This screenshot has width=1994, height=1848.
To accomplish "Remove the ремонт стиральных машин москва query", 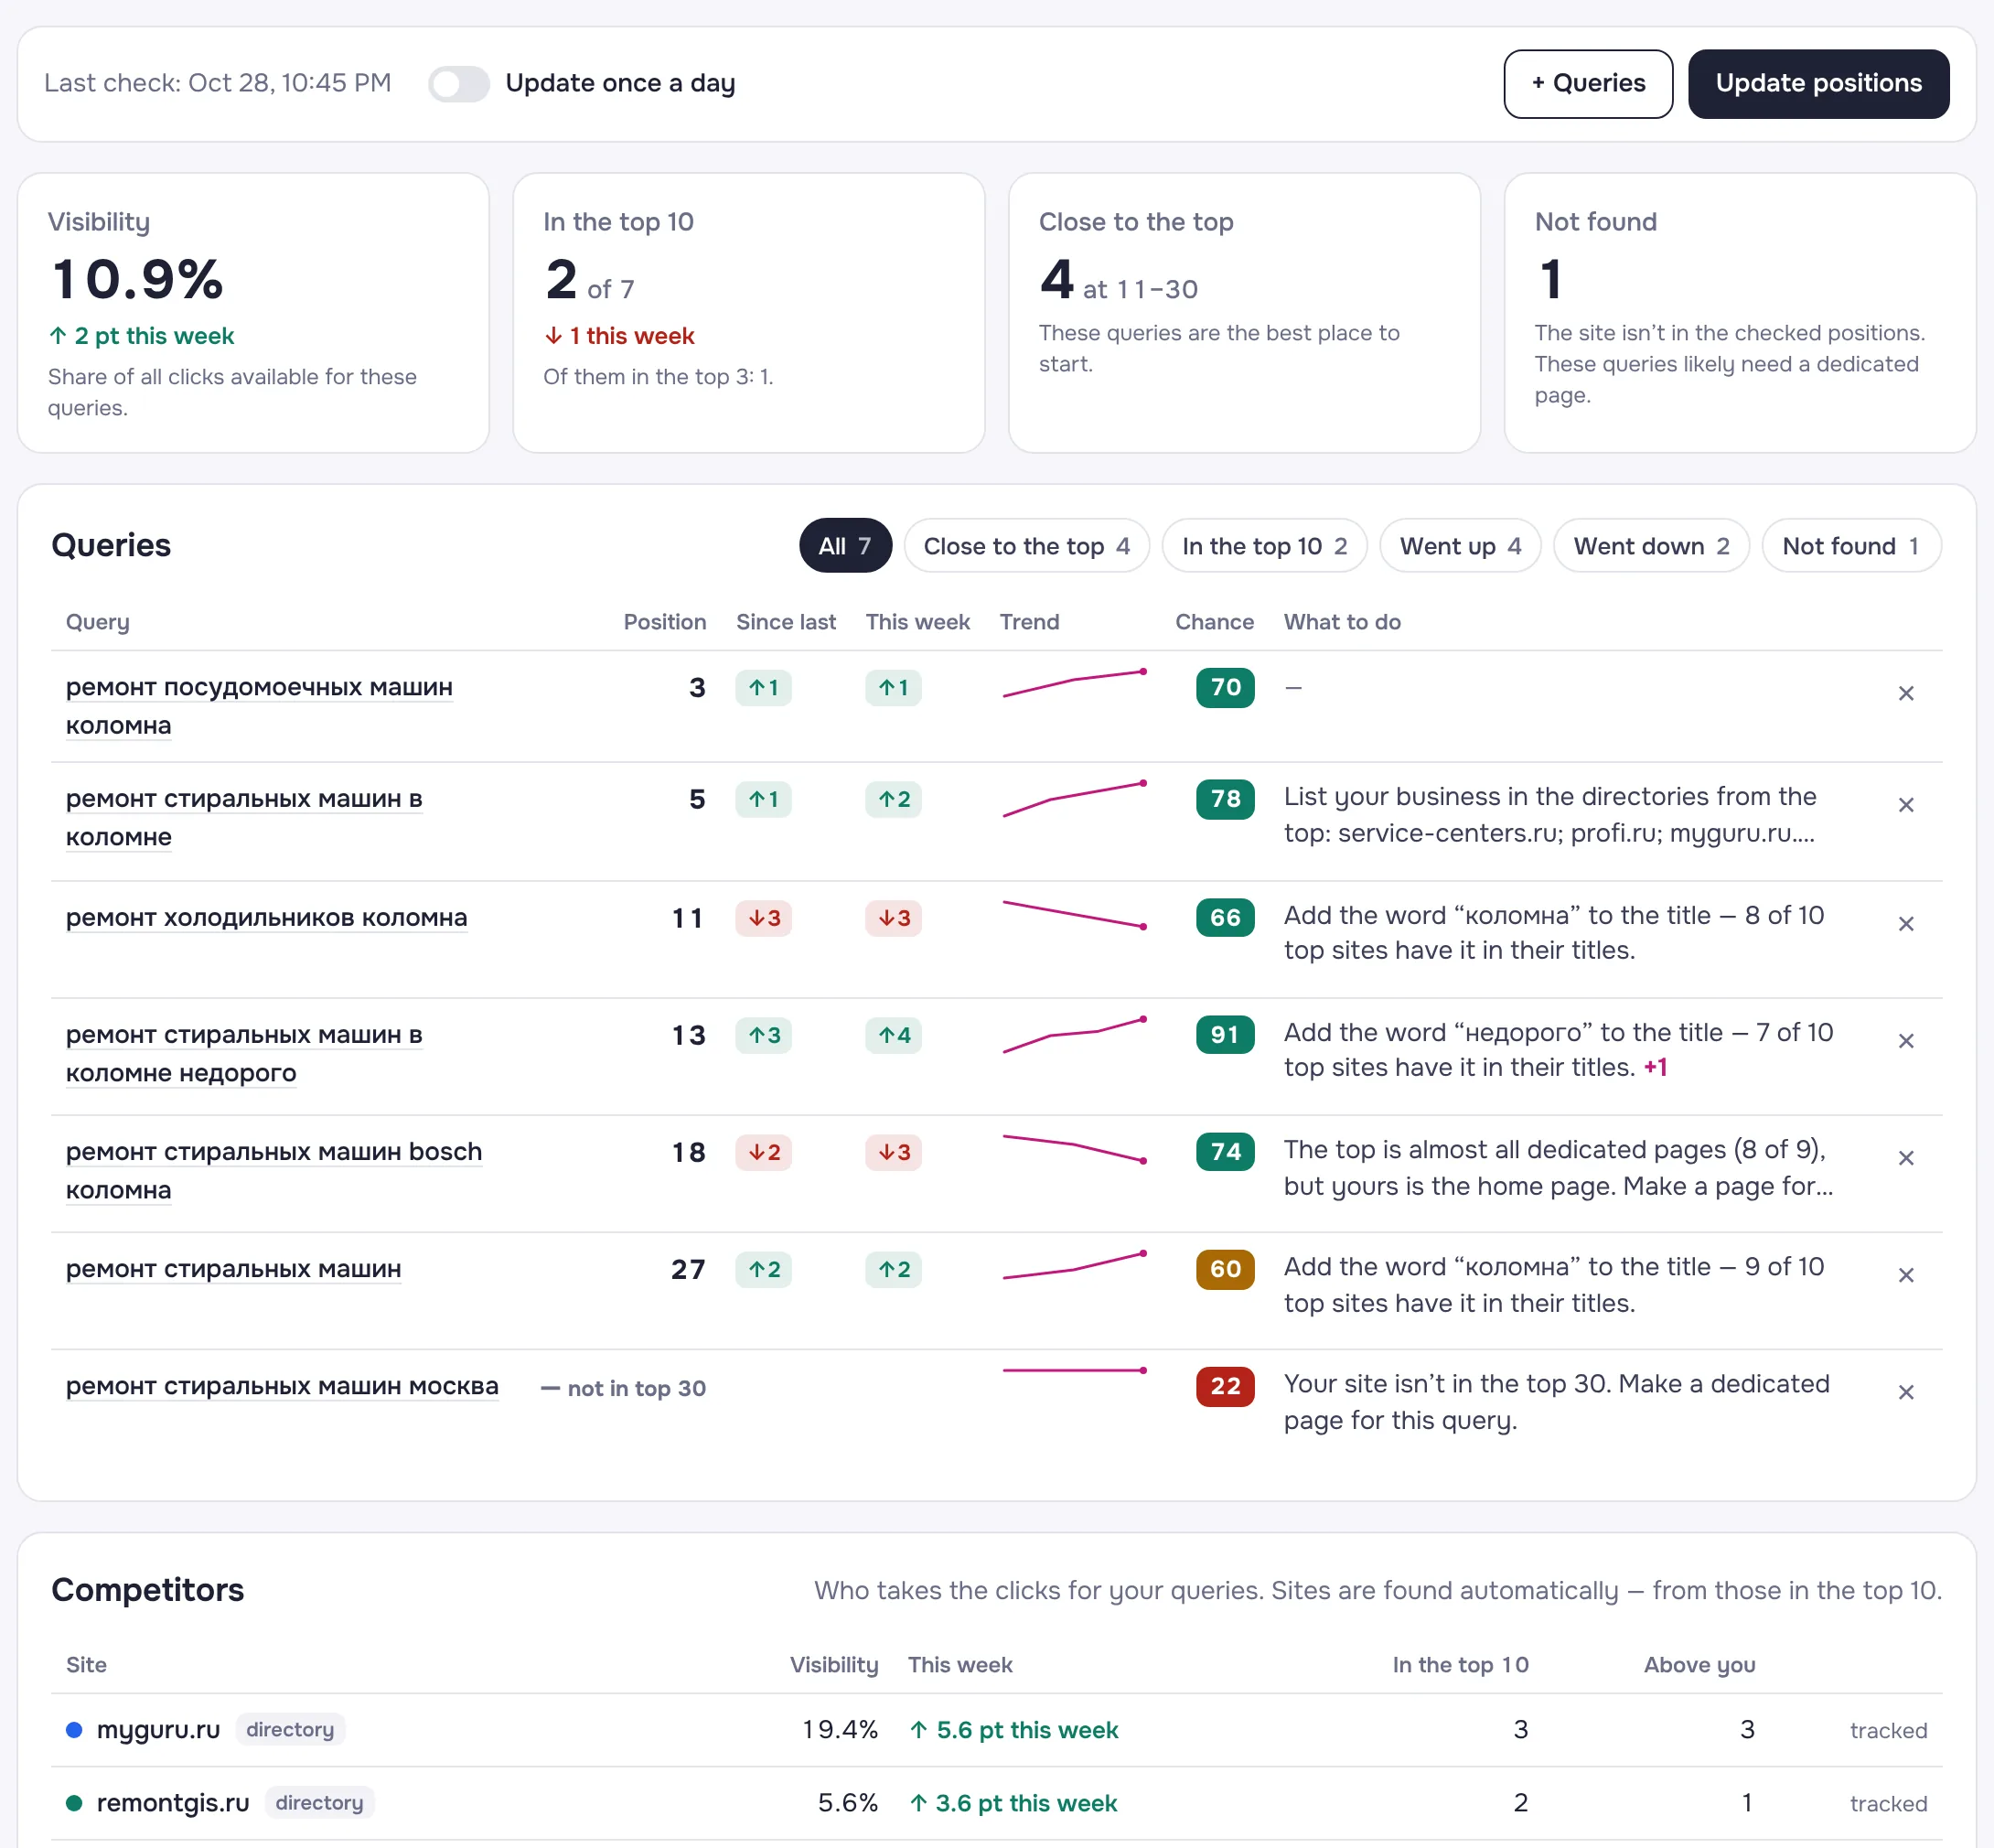I will 1906,1392.
